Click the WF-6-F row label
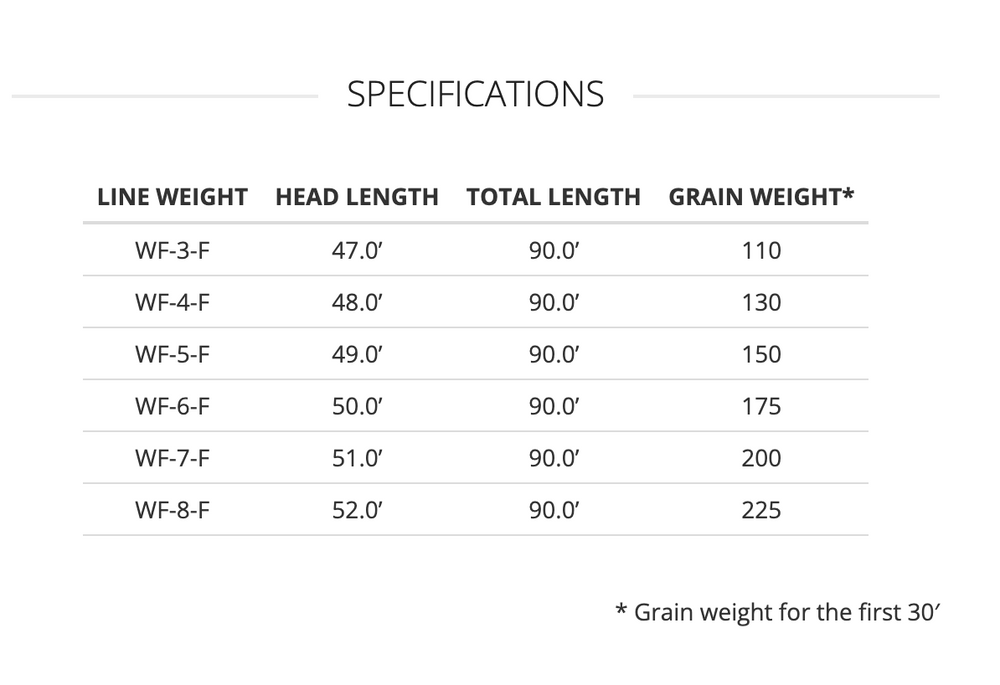 point(172,406)
